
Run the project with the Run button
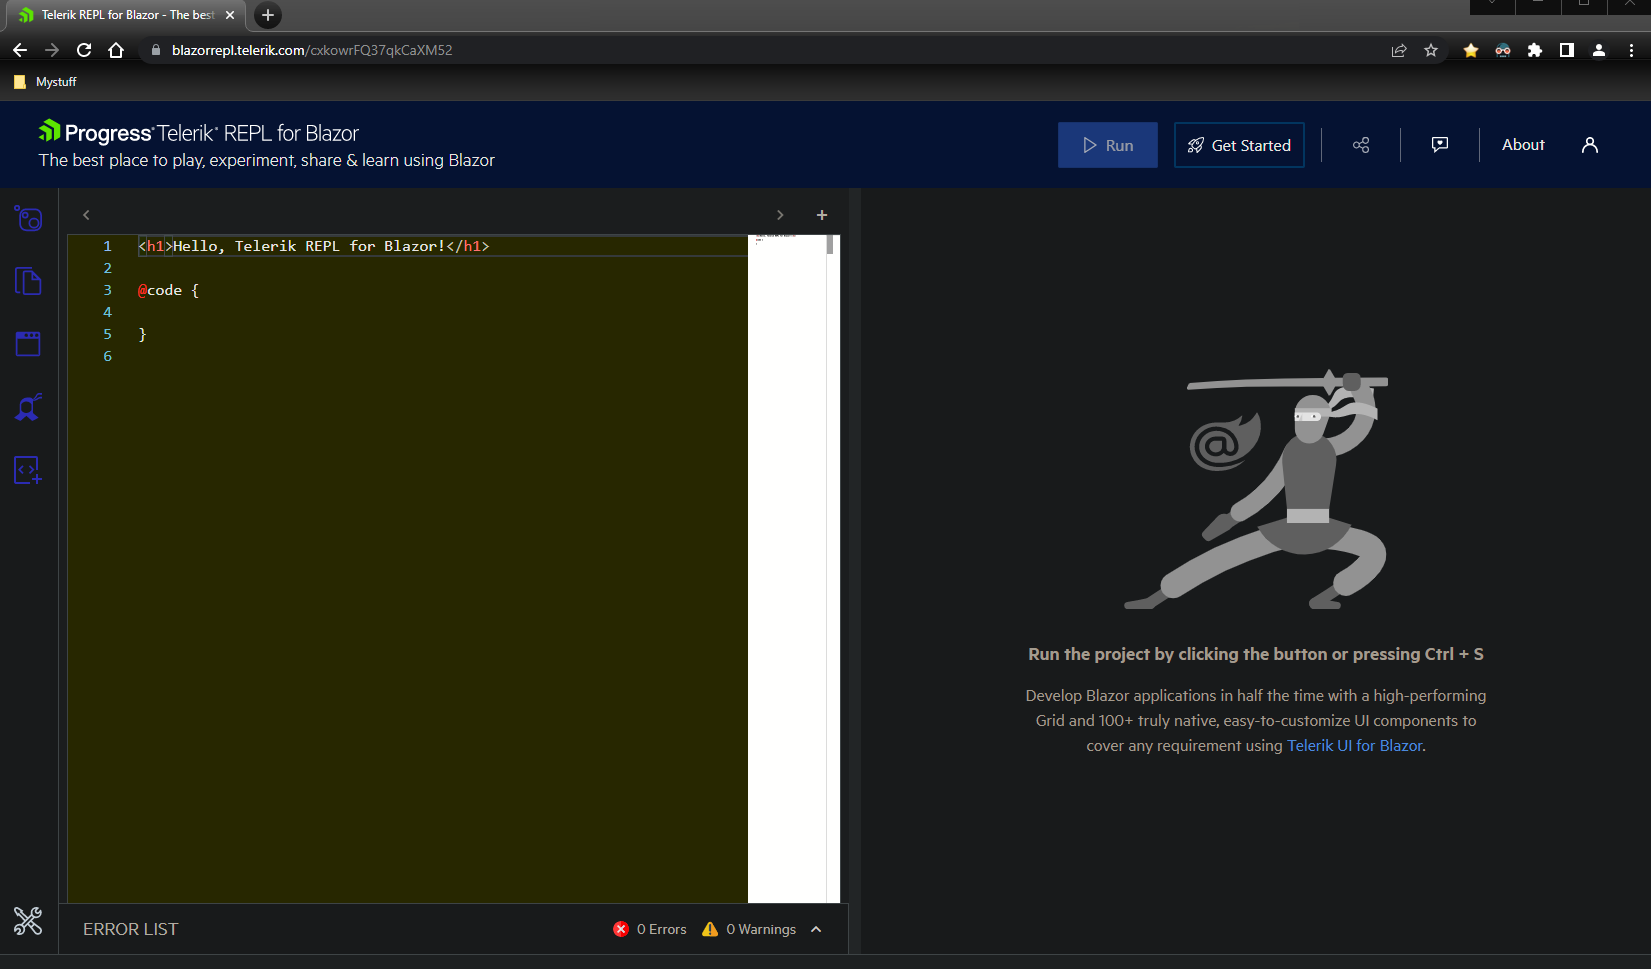tap(1108, 145)
